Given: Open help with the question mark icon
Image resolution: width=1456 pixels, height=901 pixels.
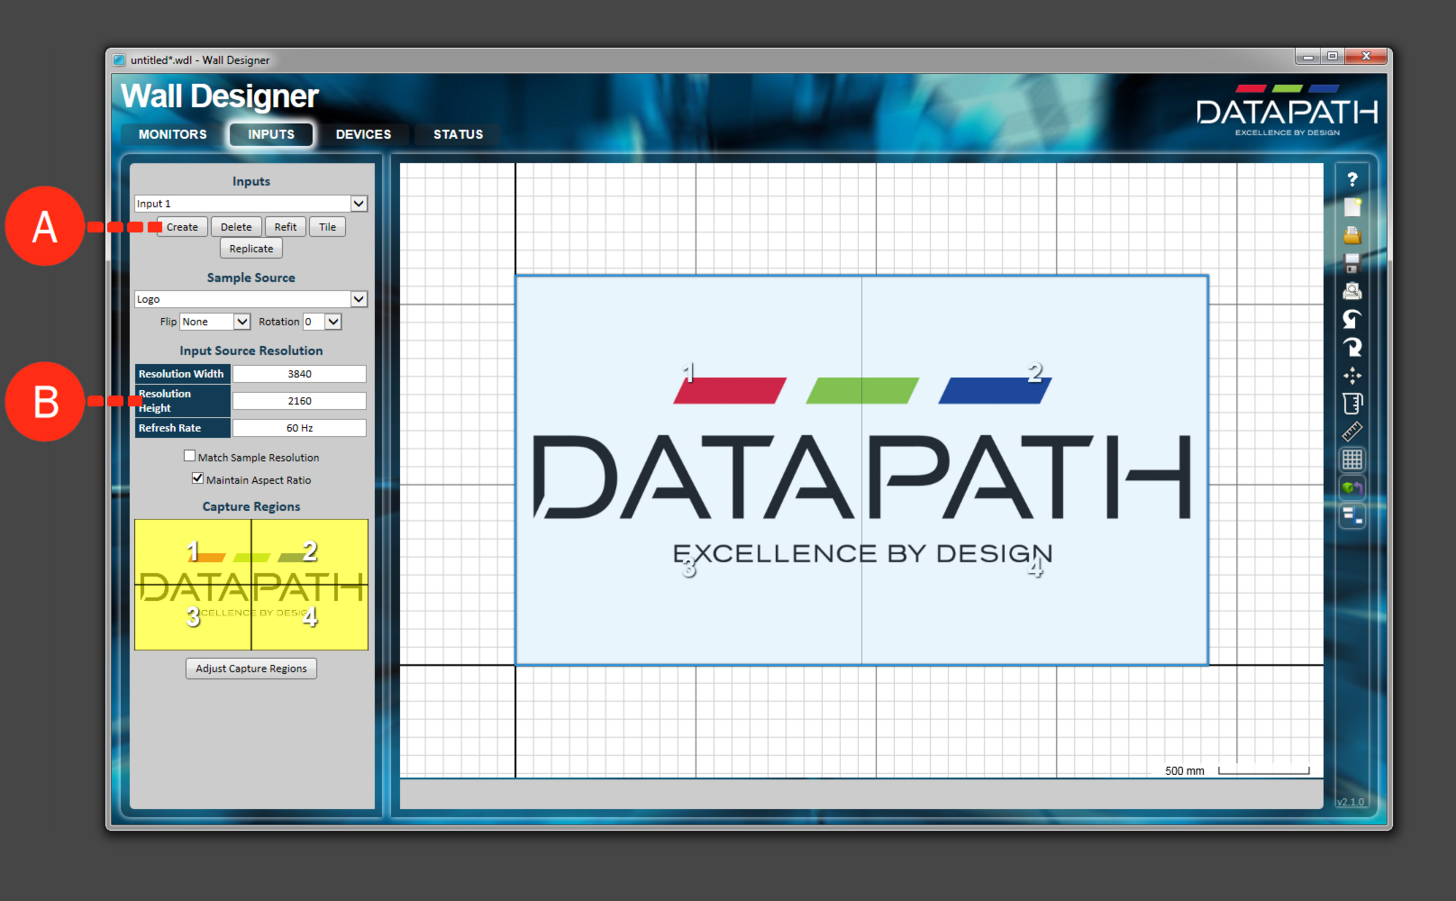Looking at the screenshot, I should pyautogui.click(x=1352, y=180).
